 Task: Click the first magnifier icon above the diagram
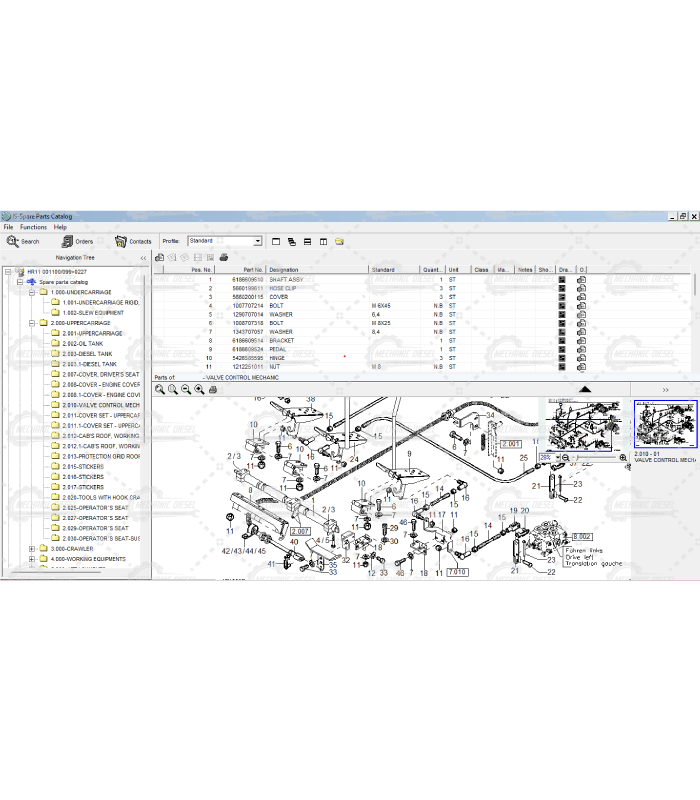[x=160, y=389]
